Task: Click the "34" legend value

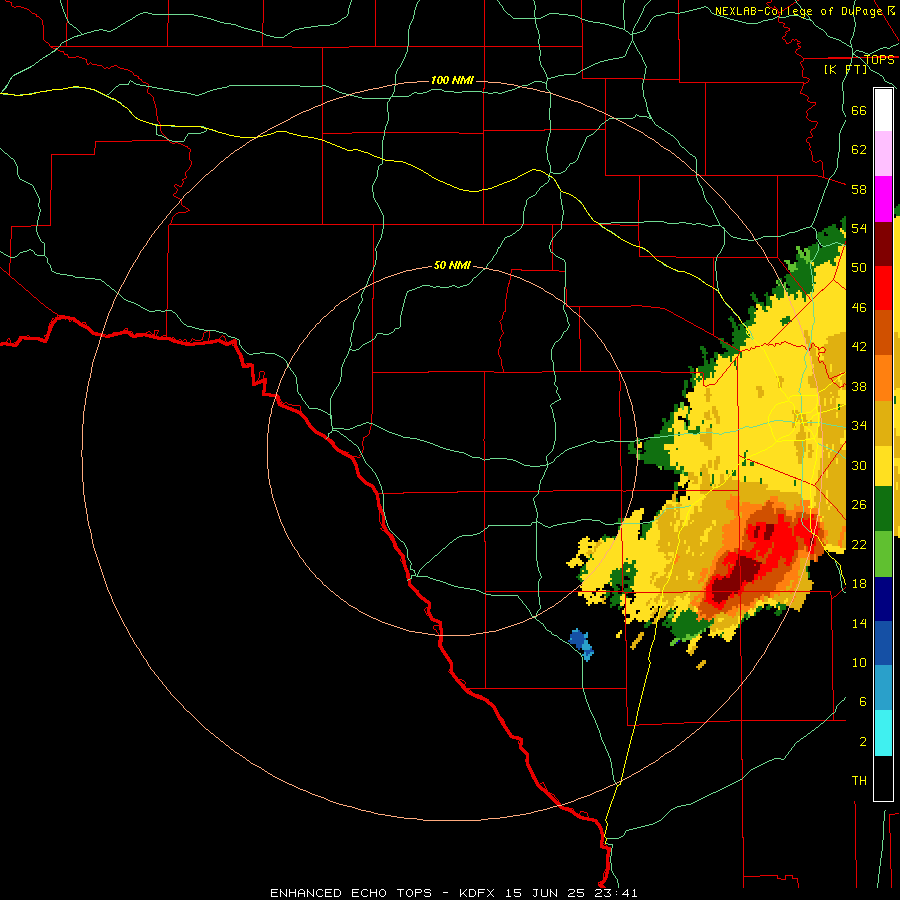Action: tap(859, 426)
